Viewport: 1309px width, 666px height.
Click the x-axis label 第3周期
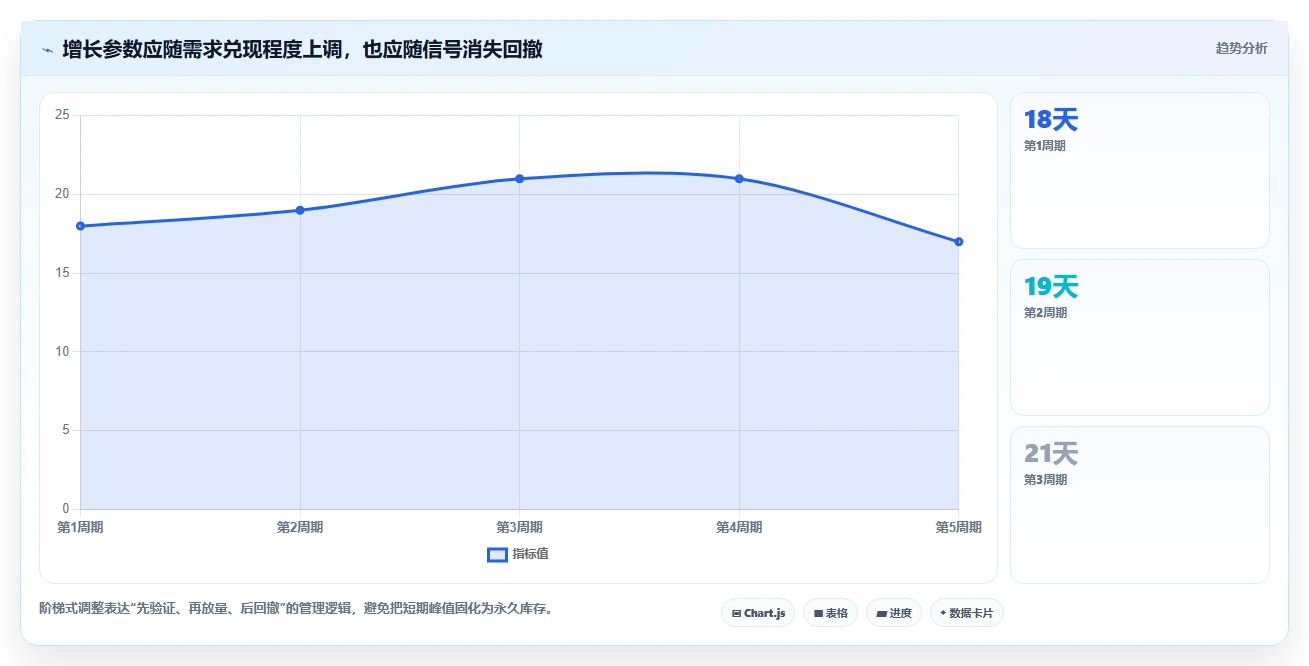point(519,527)
